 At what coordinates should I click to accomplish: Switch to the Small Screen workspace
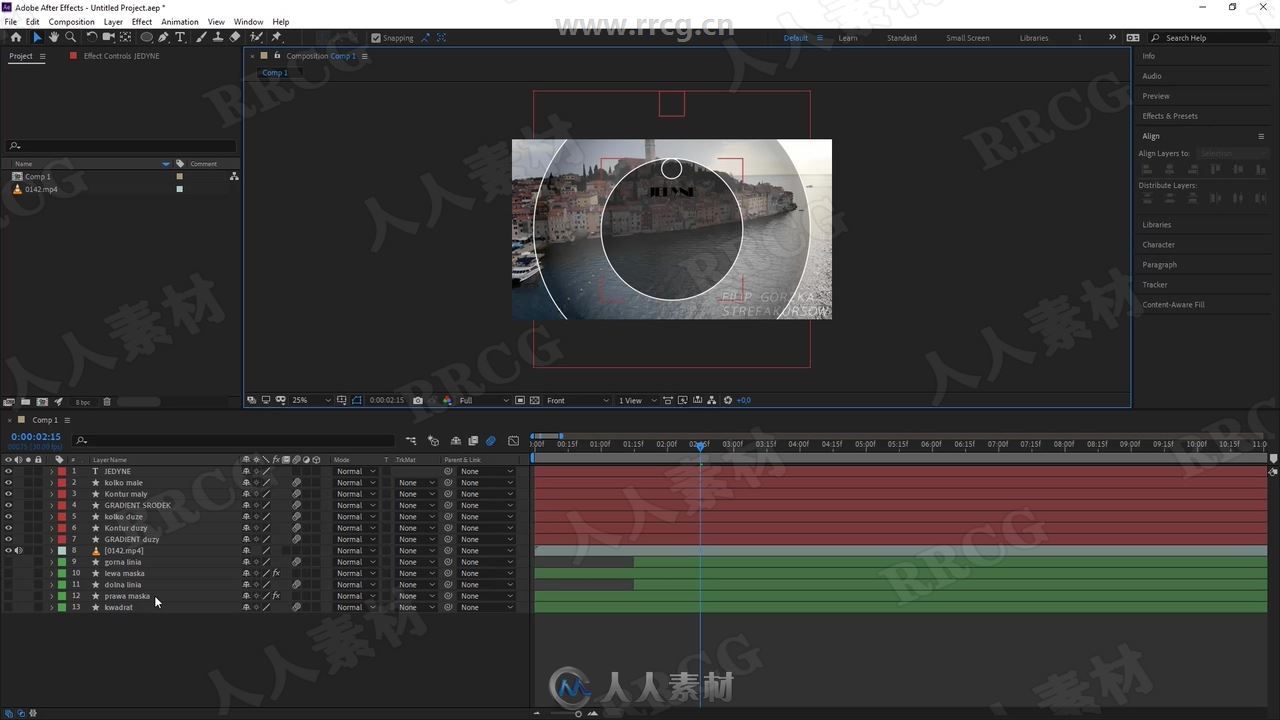pyautogui.click(x=968, y=38)
